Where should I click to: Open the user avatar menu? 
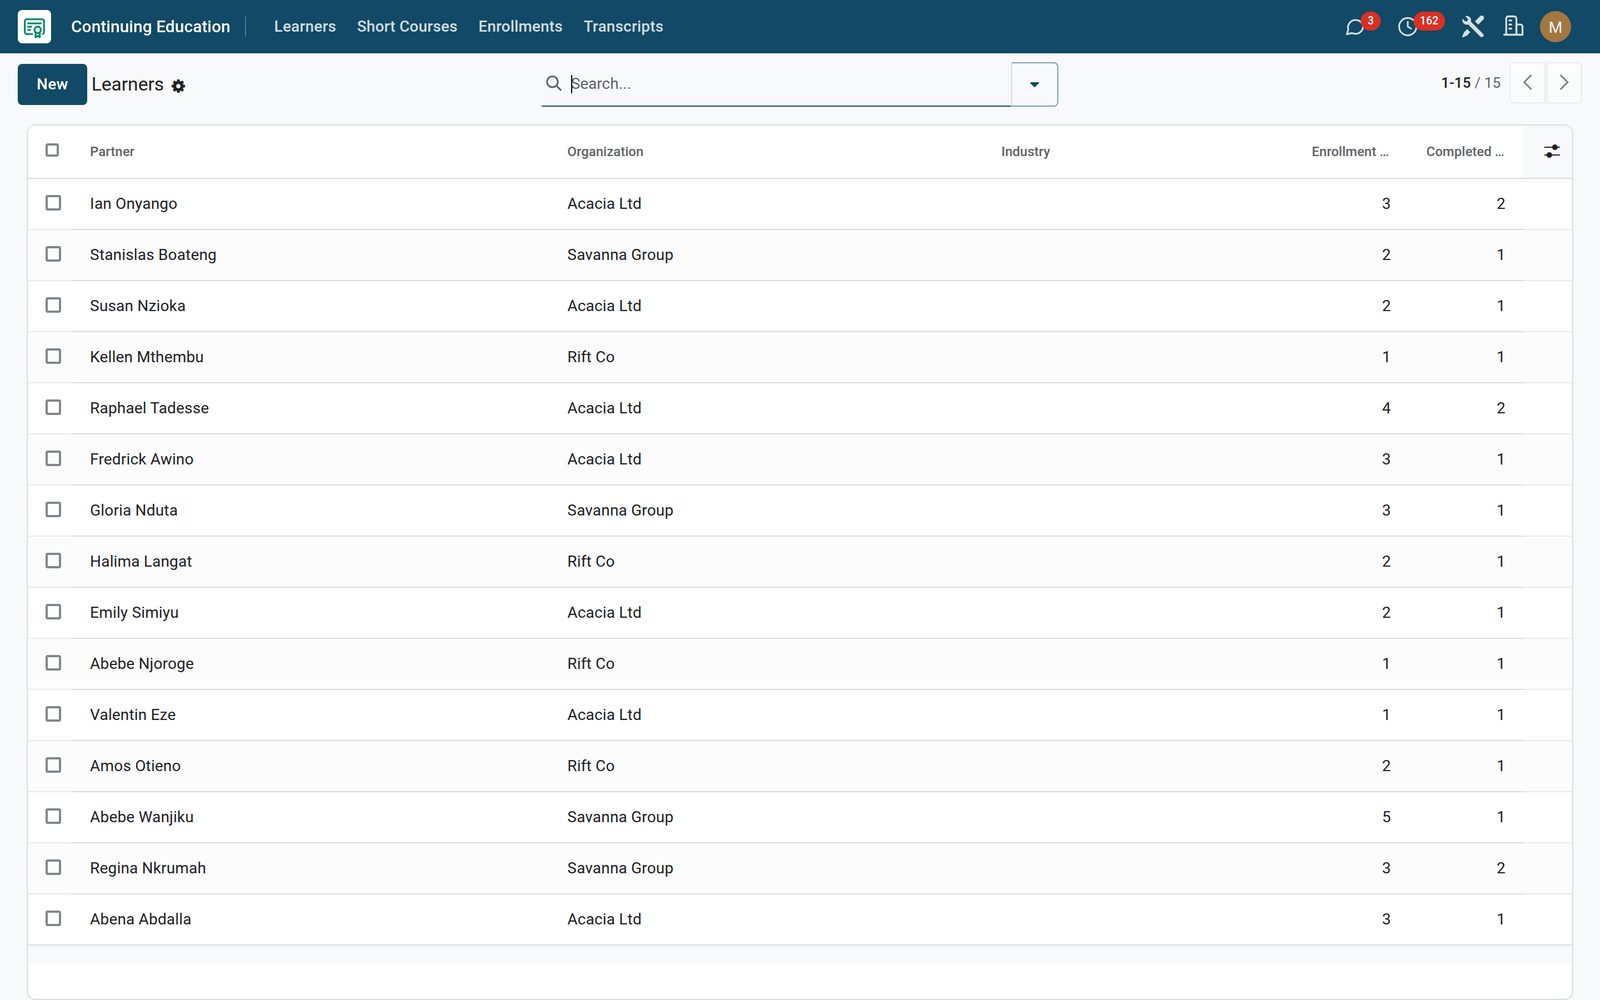[x=1555, y=27]
